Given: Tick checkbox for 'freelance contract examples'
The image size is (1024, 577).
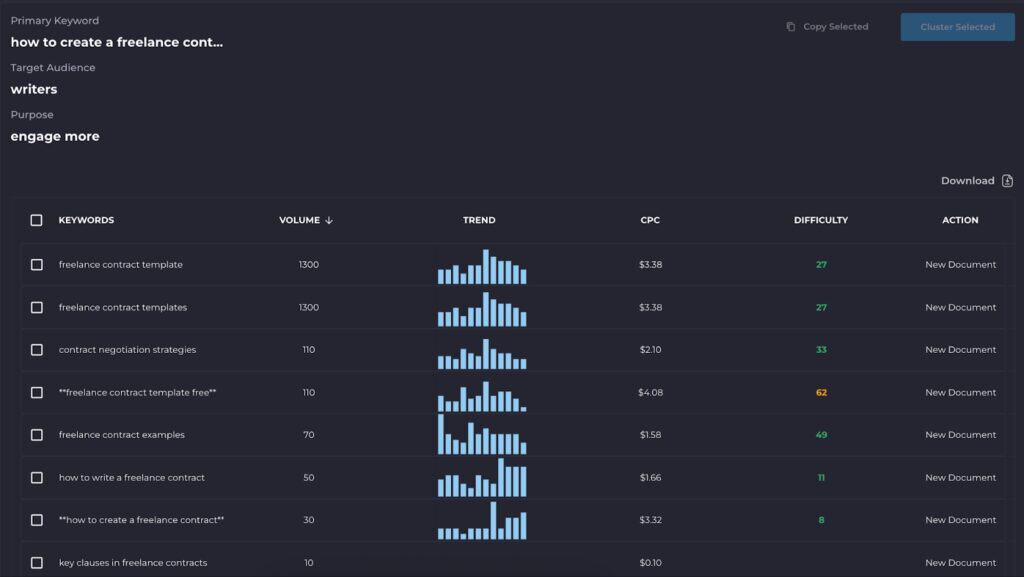Looking at the screenshot, I should [x=37, y=435].
